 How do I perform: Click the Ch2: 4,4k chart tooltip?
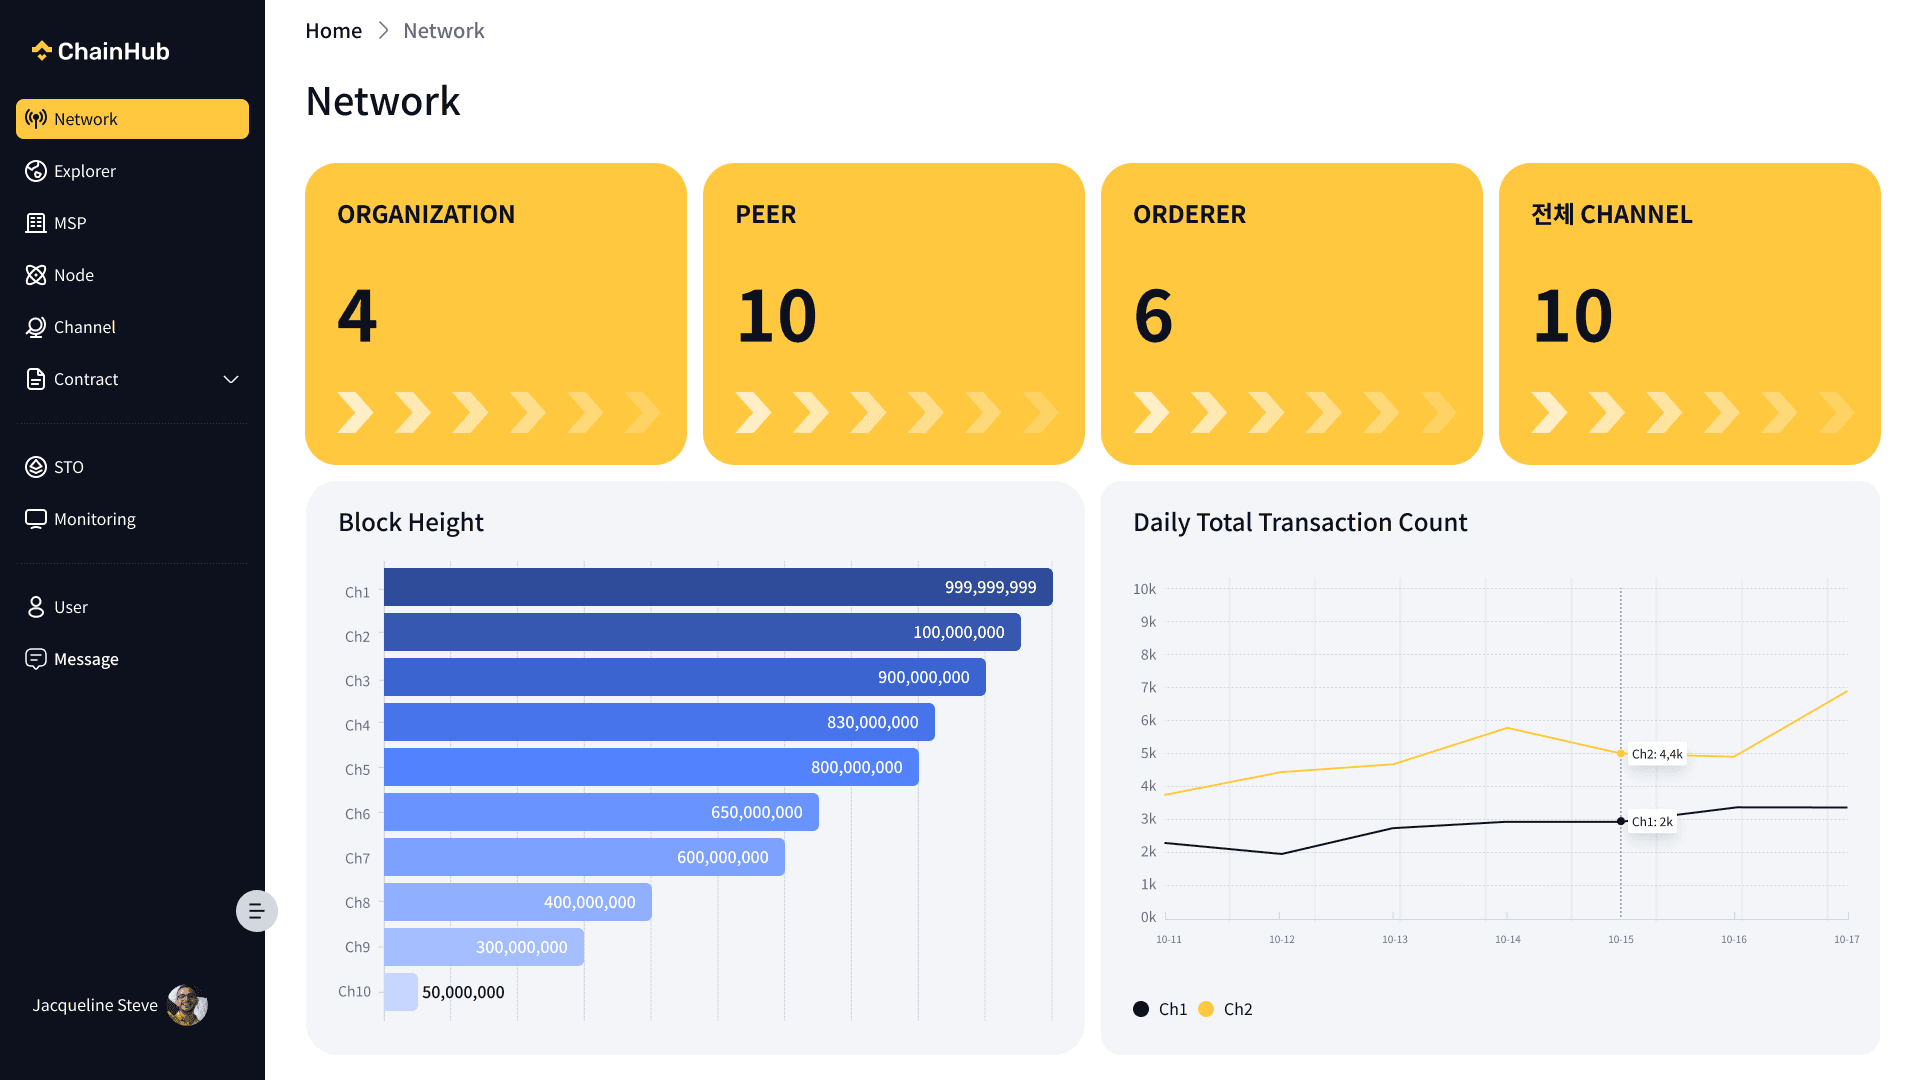(x=1657, y=754)
